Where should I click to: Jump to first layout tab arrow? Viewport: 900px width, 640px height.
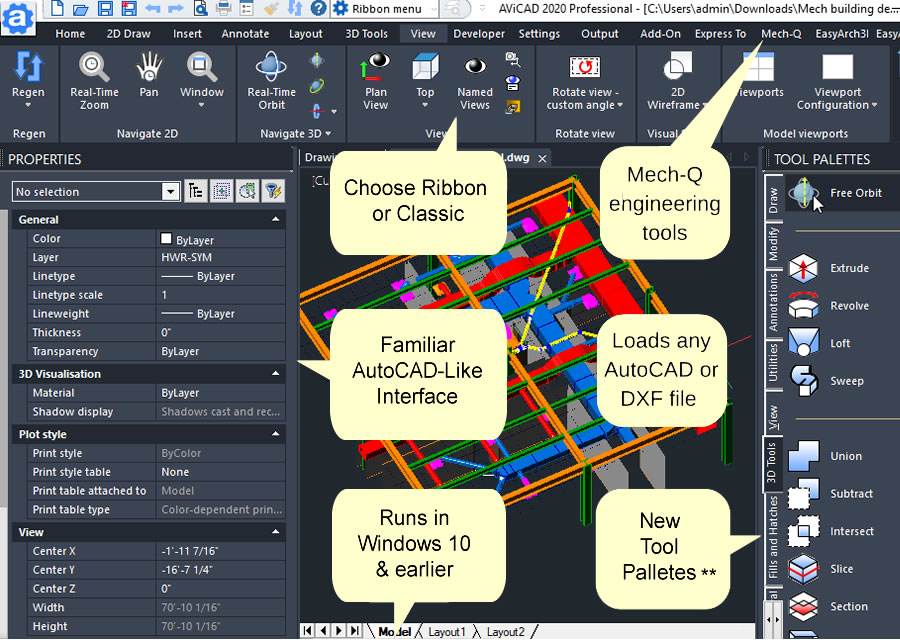click(308, 631)
